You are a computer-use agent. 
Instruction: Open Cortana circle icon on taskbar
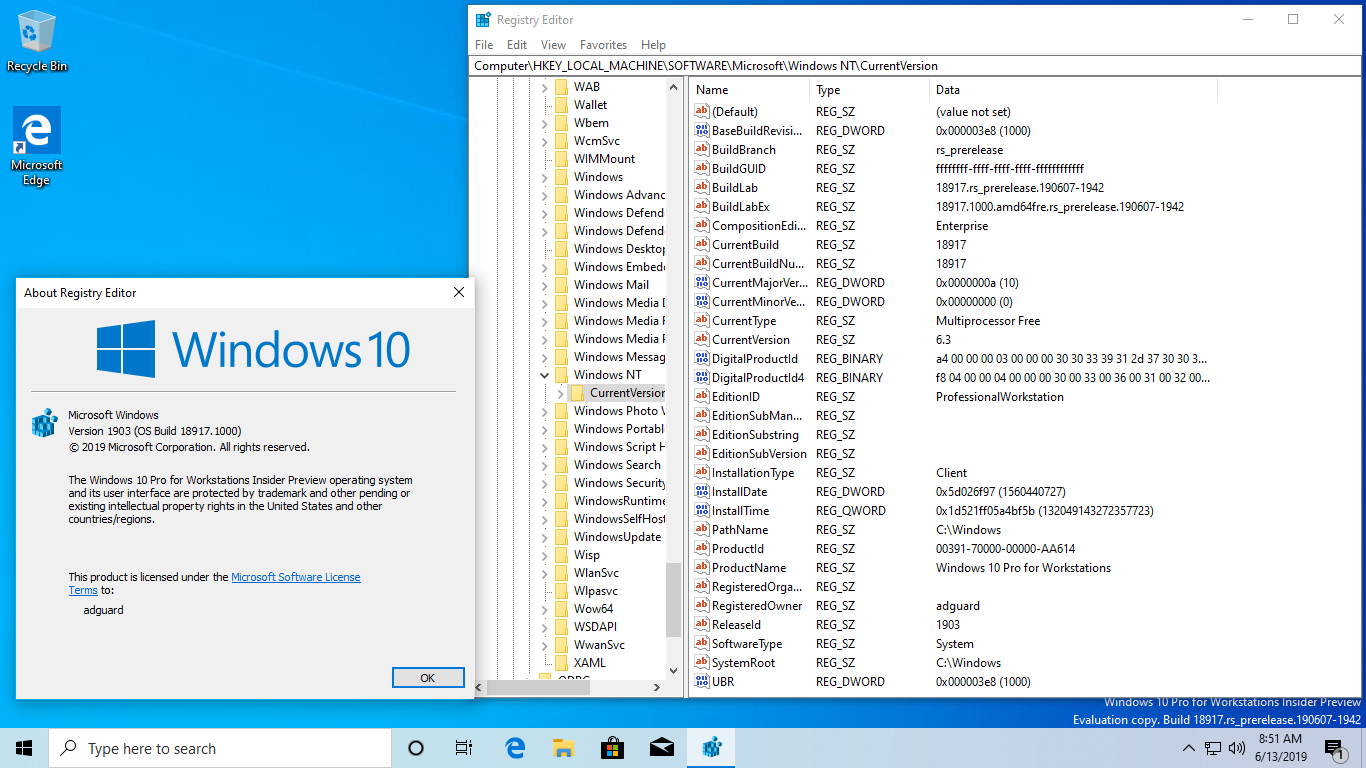pyautogui.click(x=416, y=748)
